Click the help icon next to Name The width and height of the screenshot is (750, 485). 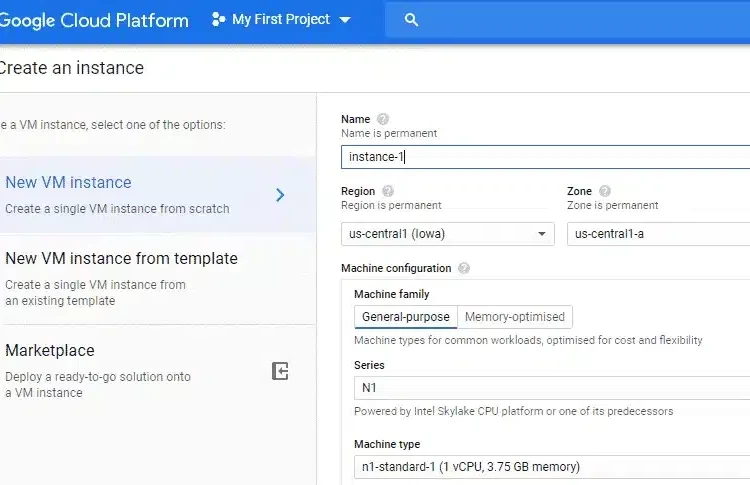click(383, 119)
